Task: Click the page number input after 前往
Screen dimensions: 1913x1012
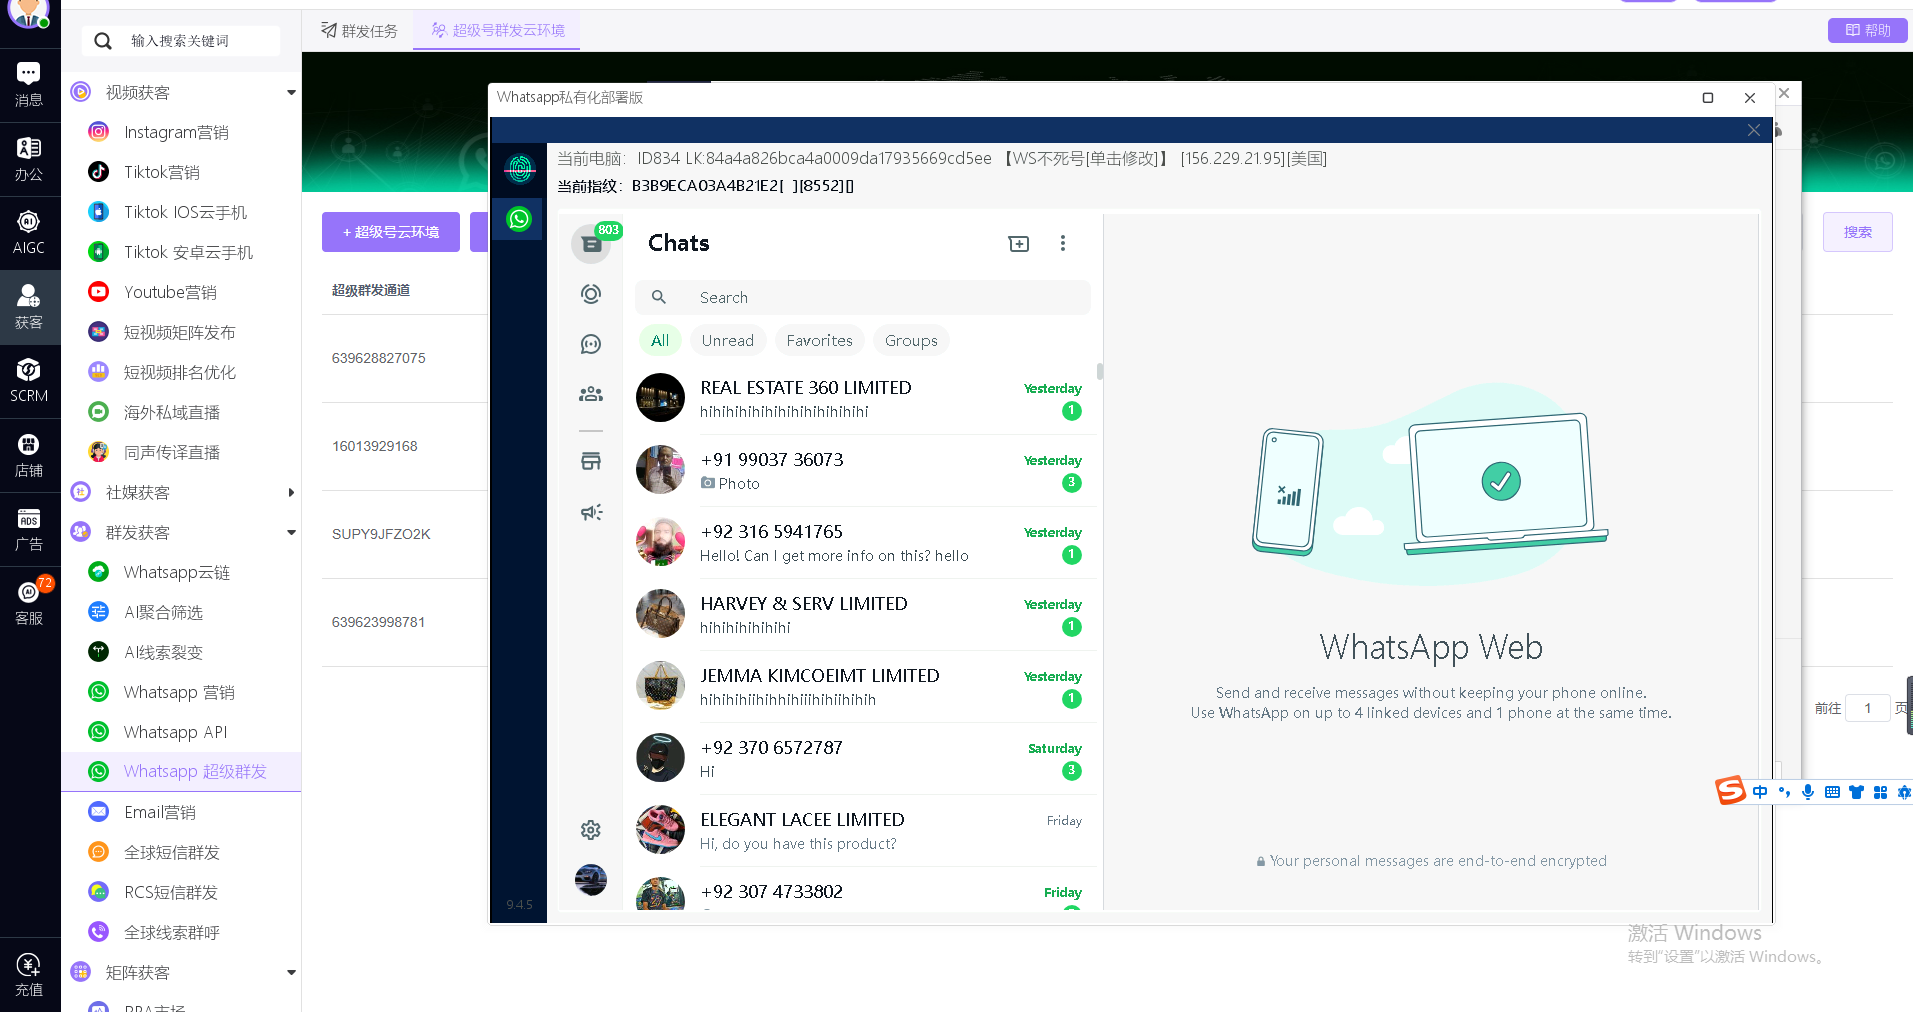Action: 1867,708
